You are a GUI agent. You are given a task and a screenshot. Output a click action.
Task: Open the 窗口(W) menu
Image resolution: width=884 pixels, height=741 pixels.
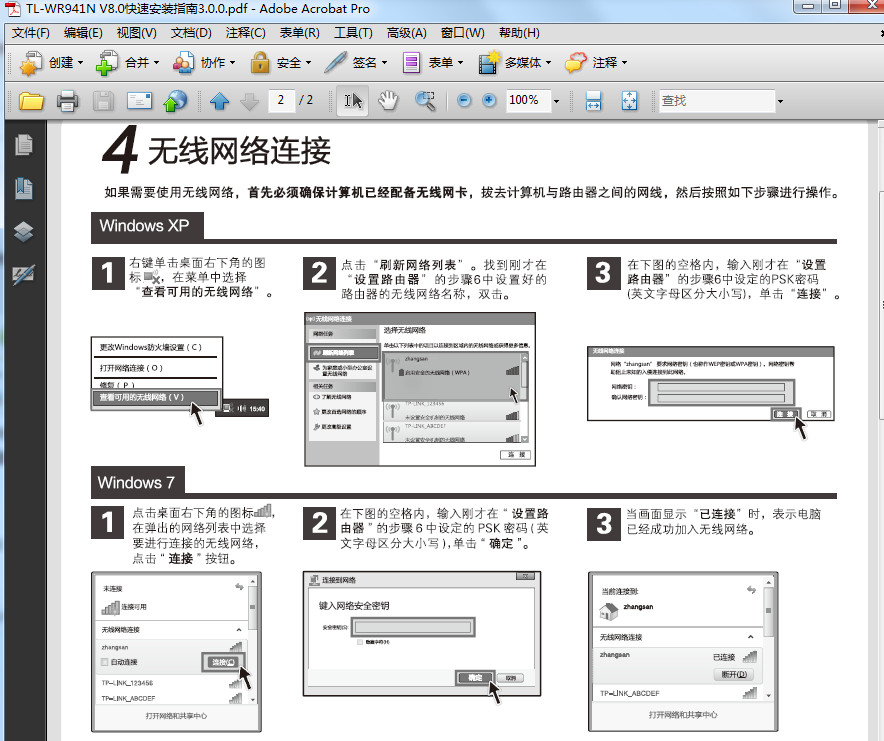462,33
